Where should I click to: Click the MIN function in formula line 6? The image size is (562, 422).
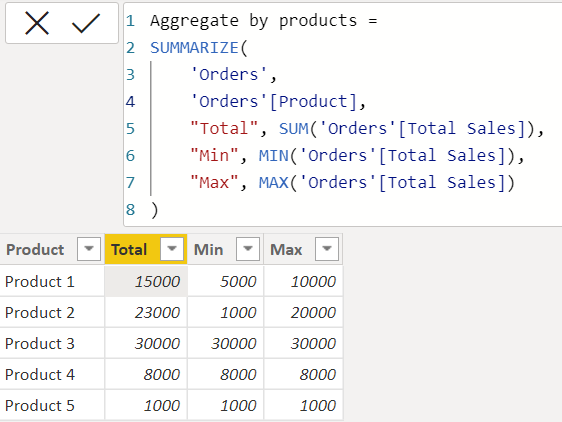(x=273, y=156)
